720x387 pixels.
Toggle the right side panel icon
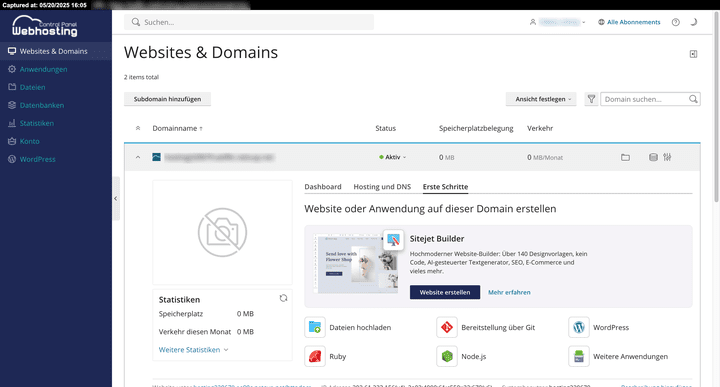(693, 54)
